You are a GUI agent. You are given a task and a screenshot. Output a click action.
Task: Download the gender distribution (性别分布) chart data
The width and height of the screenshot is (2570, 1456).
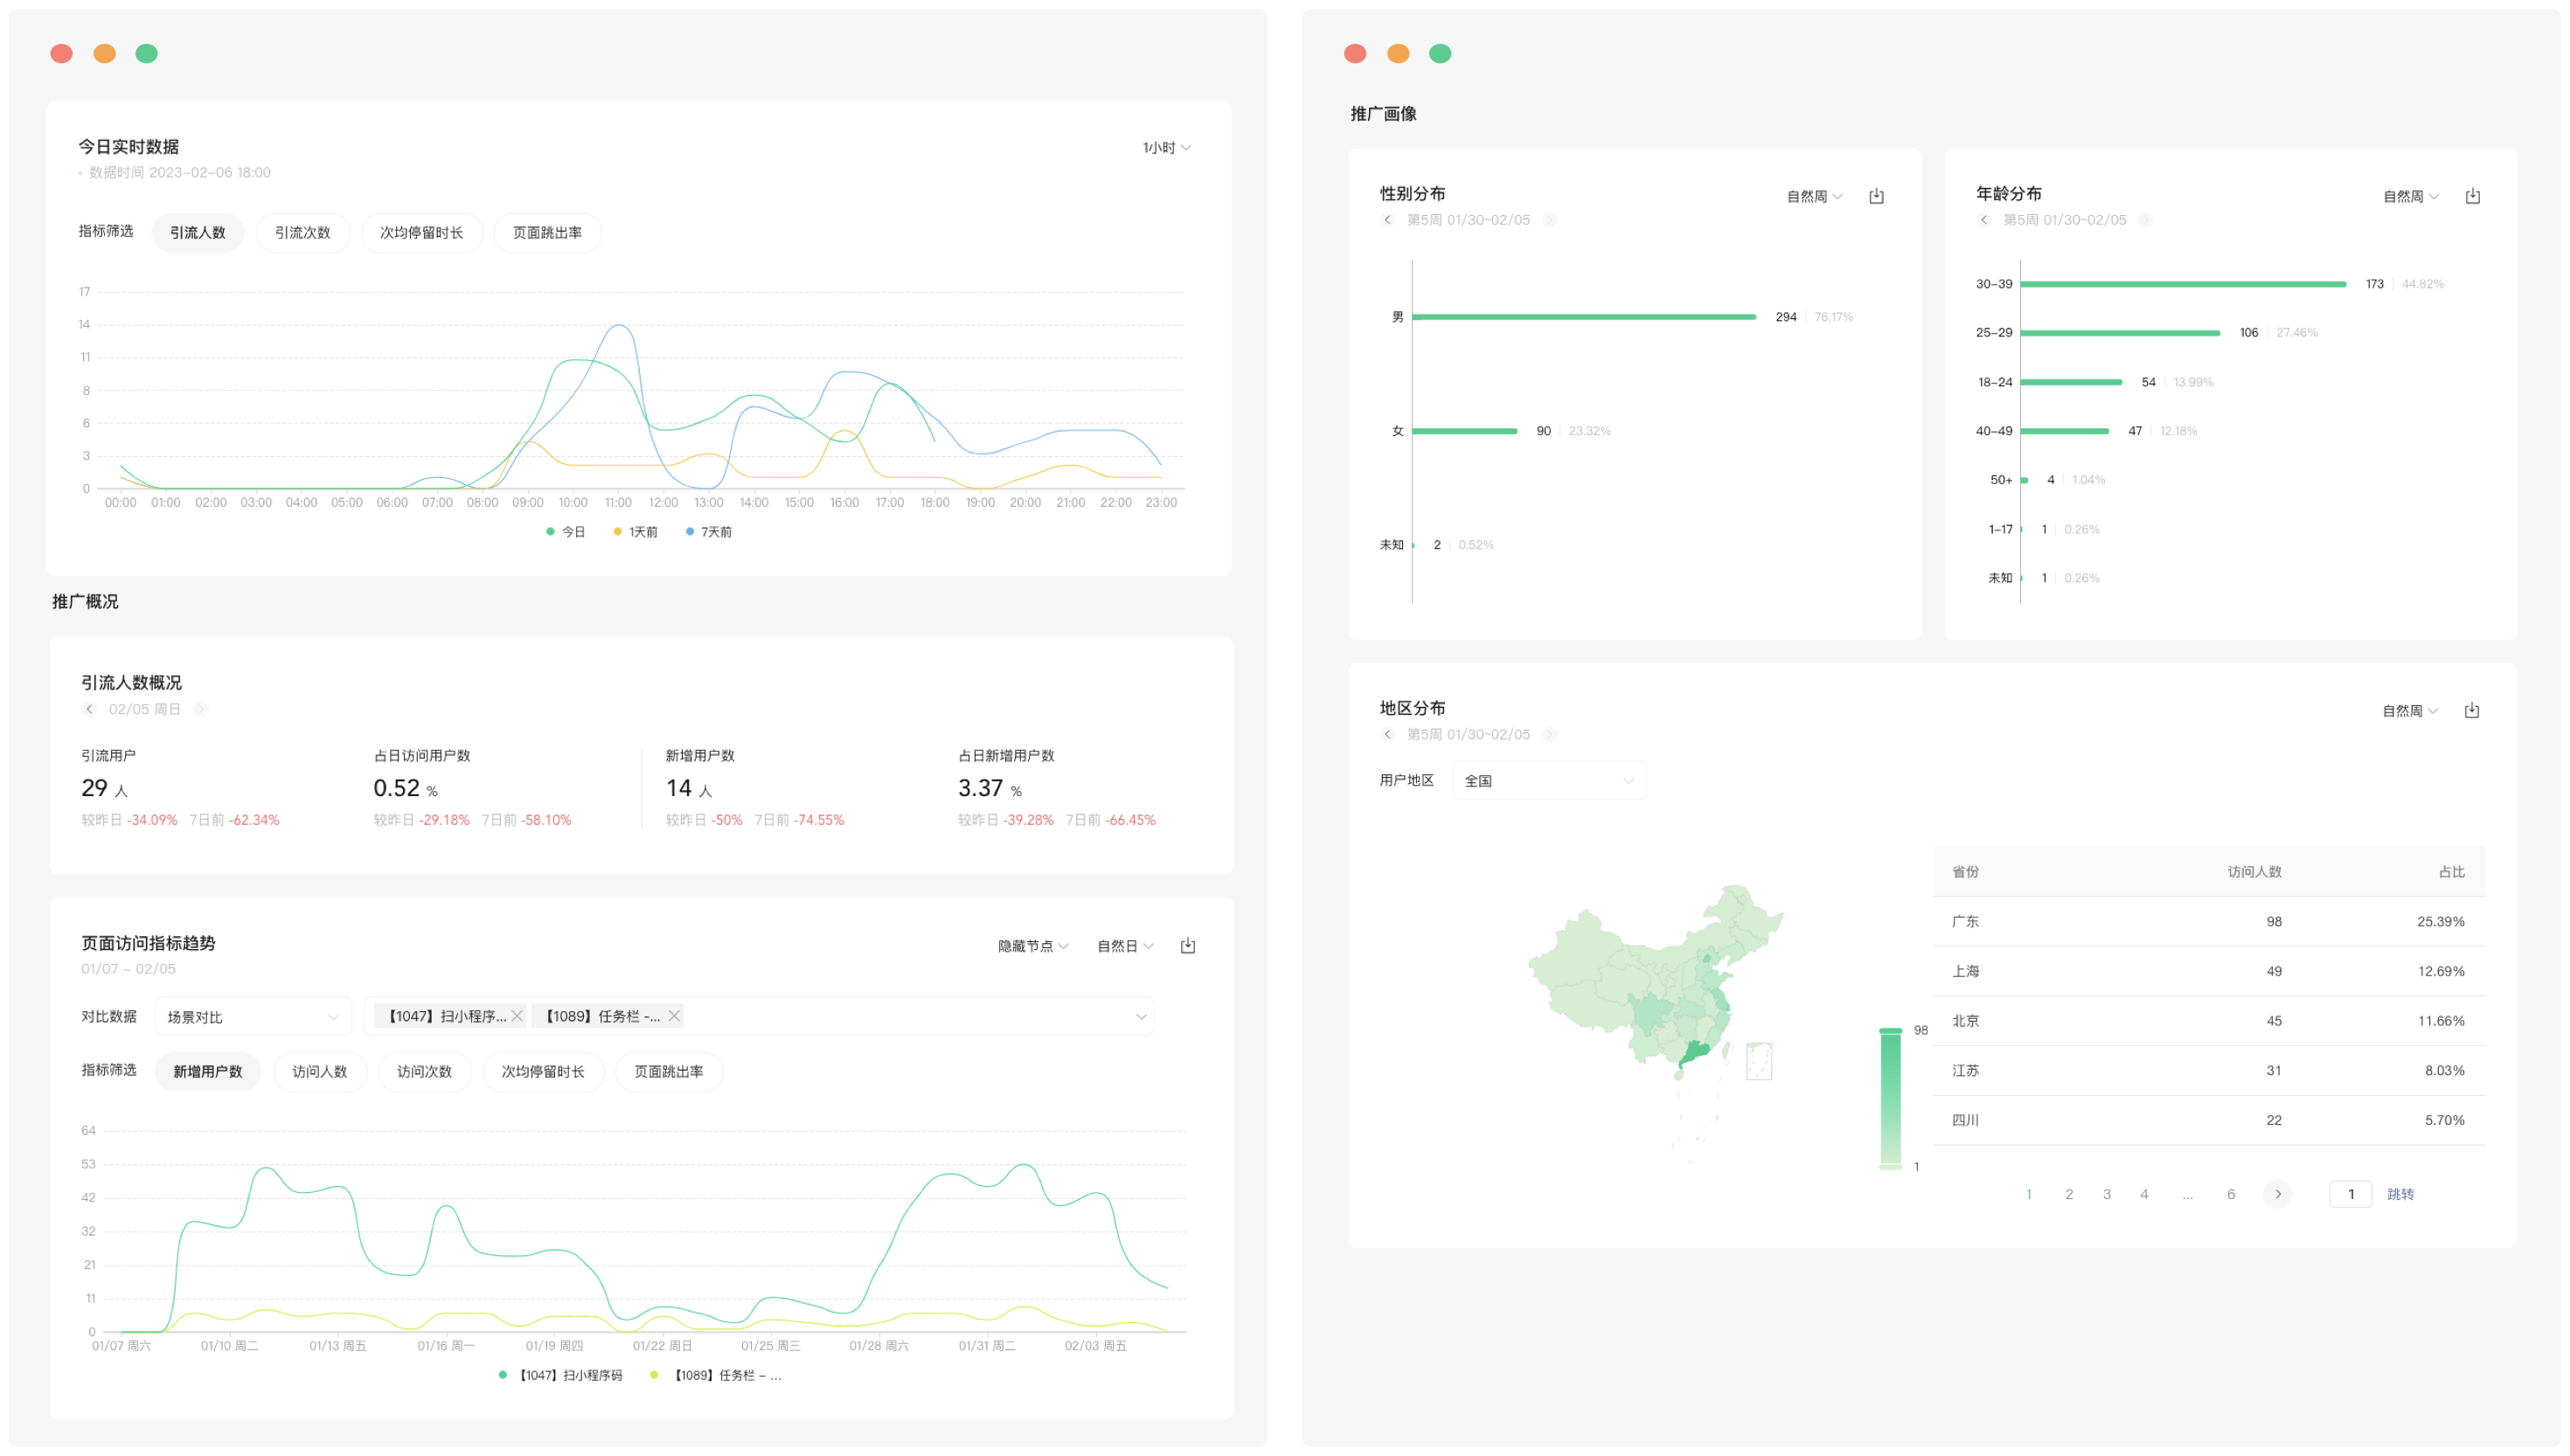[x=1876, y=196]
